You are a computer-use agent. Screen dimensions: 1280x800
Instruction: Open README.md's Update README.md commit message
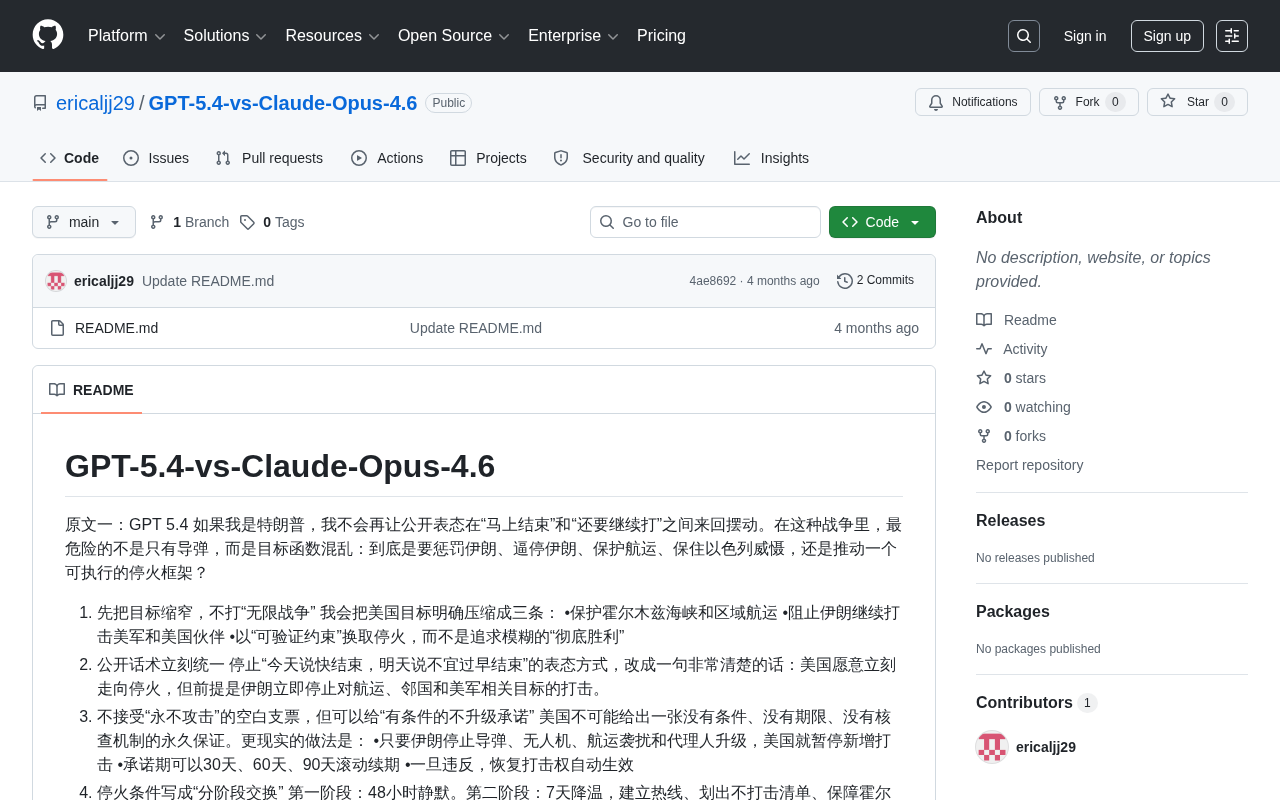point(476,328)
